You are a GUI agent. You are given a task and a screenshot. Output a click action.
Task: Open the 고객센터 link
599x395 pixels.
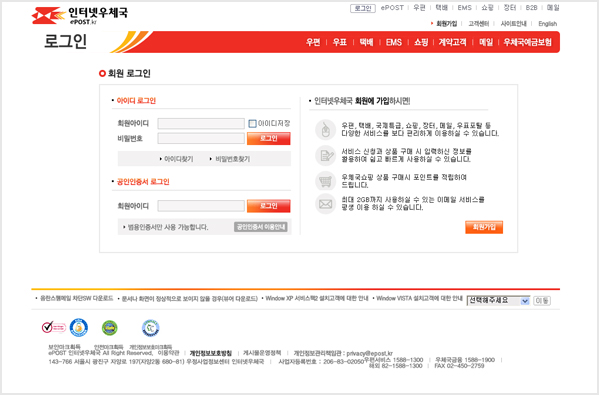(x=479, y=24)
